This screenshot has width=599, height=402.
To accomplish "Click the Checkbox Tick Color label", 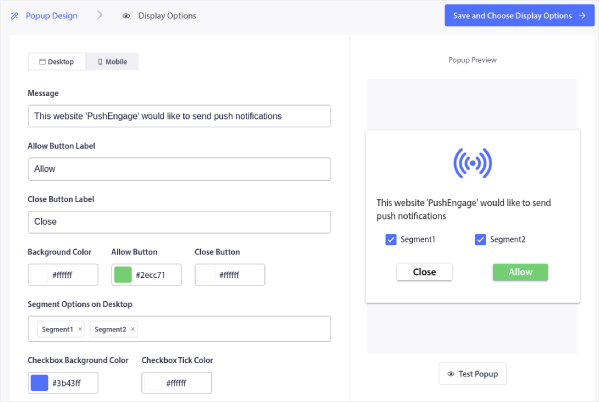I will coord(177,360).
